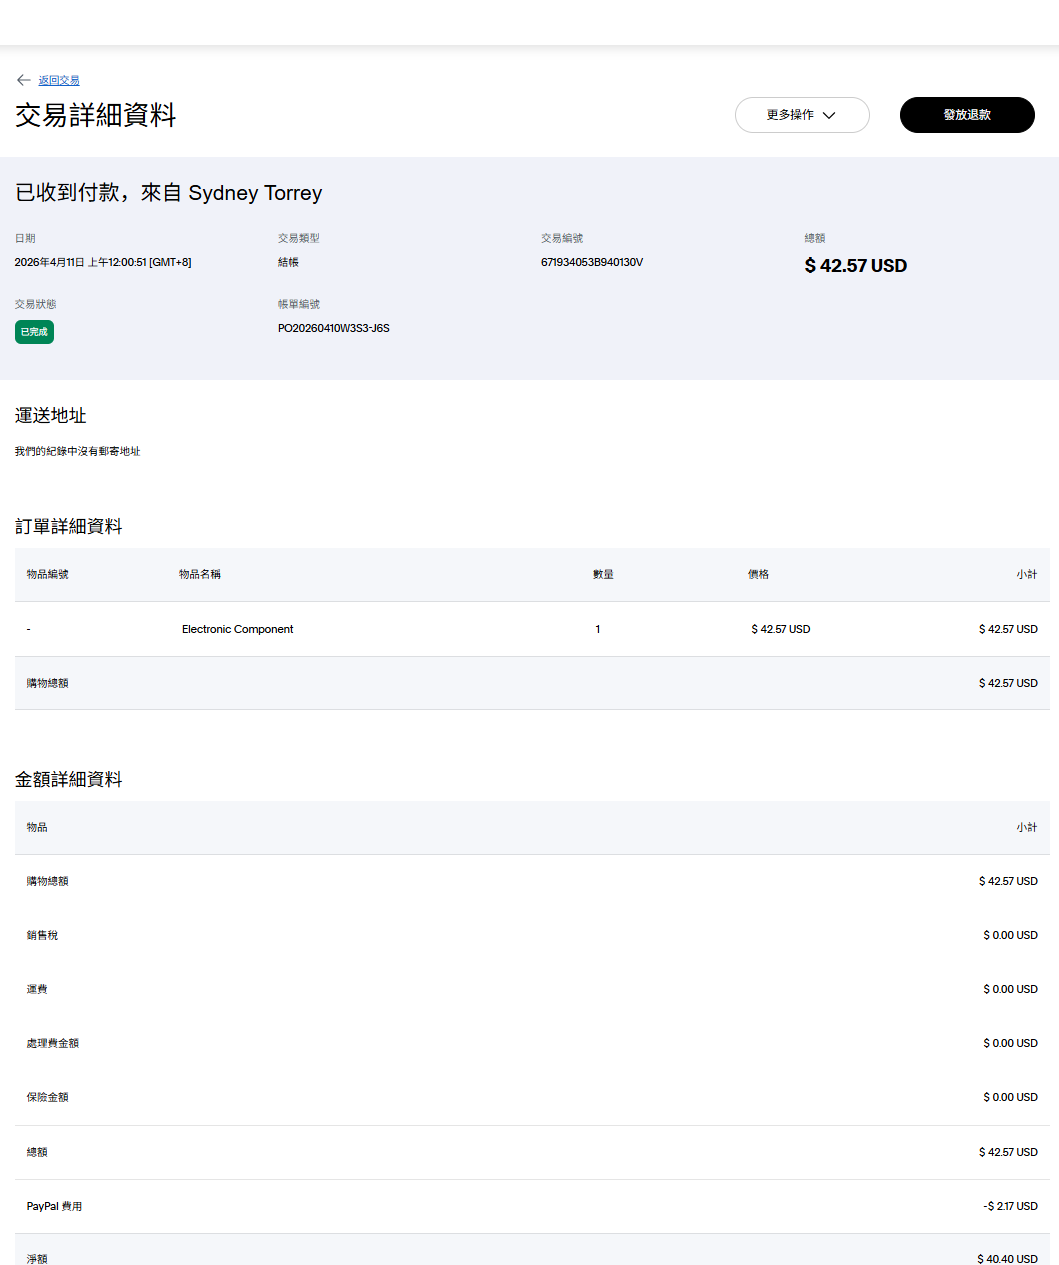This screenshot has height=1265, width=1059.
Task: Open the 返回交易 link
Action: [59, 80]
